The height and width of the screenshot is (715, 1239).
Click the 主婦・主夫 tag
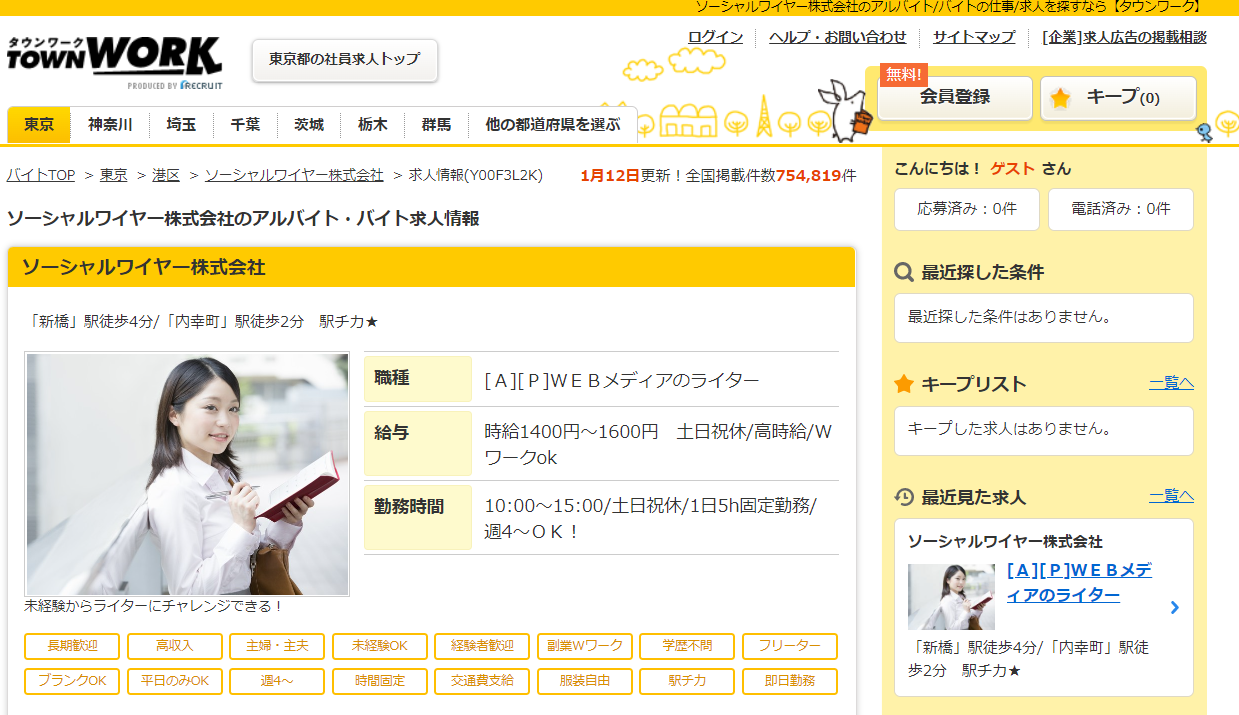[x=277, y=646]
